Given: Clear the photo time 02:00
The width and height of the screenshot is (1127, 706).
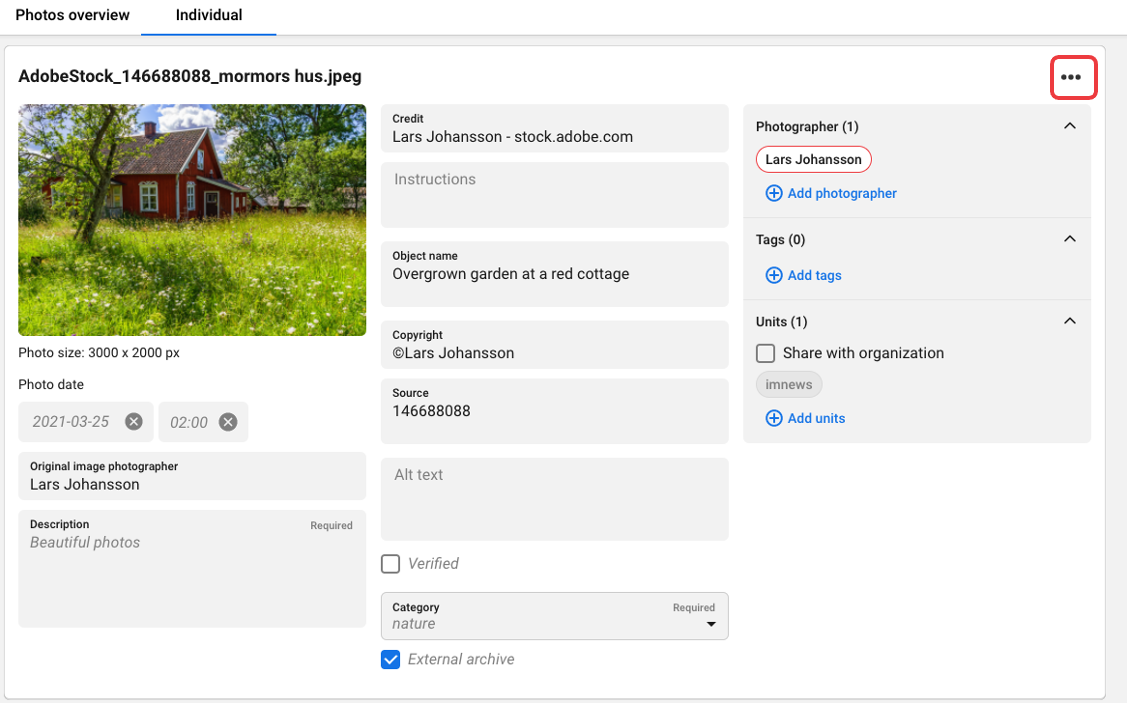Looking at the screenshot, I should coord(228,422).
